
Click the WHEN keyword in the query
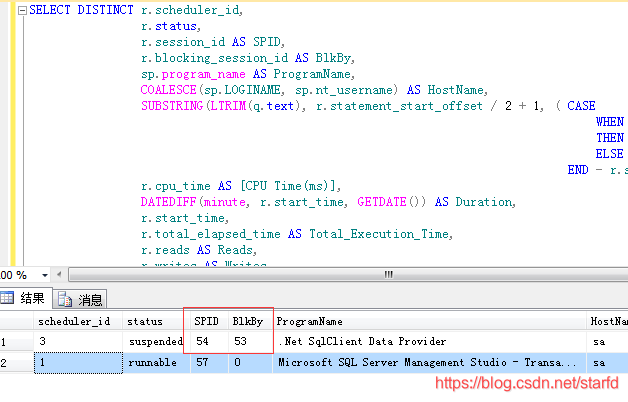[610, 122]
